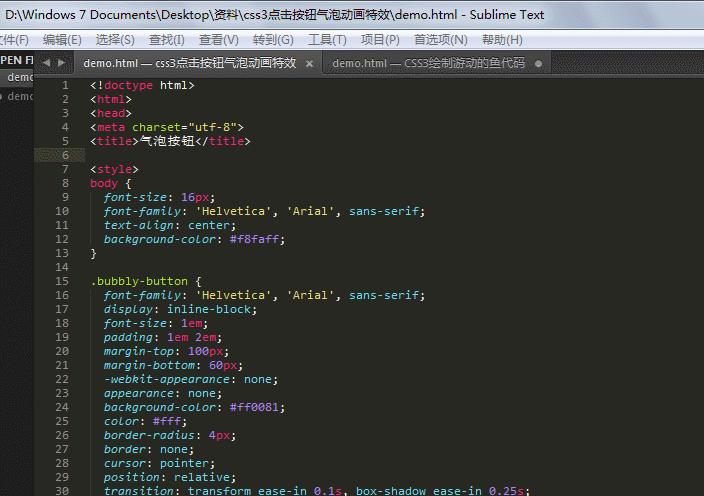Click the OPEN FILES sidebar header
This screenshot has width=704, height=496.
[17, 60]
